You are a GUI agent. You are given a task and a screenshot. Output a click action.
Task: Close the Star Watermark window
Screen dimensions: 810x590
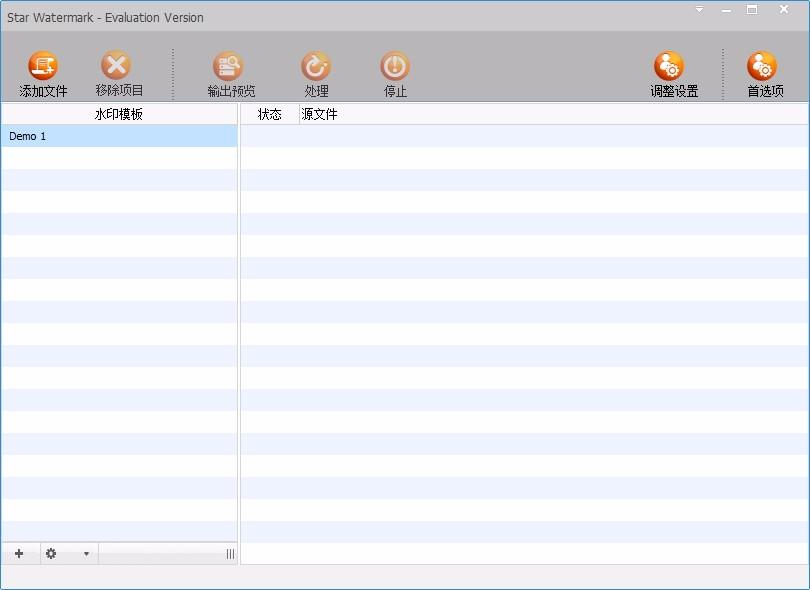click(x=784, y=9)
